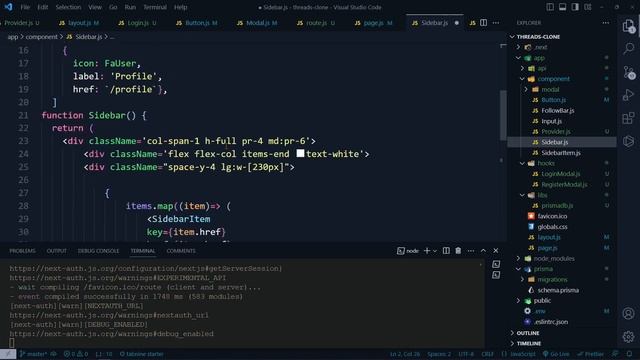Collapse the component folder
640x360 pixels.
pyautogui.click(x=522, y=79)
